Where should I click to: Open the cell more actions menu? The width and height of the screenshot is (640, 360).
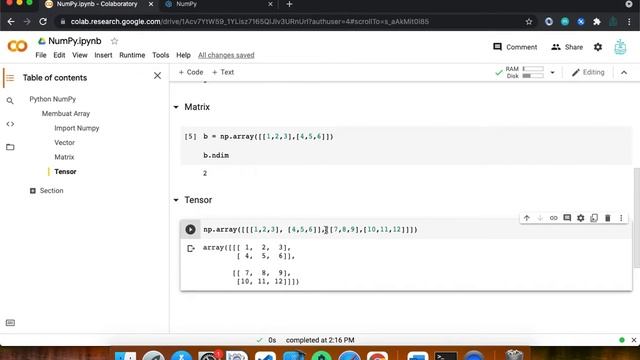click(x=621, y=218)
